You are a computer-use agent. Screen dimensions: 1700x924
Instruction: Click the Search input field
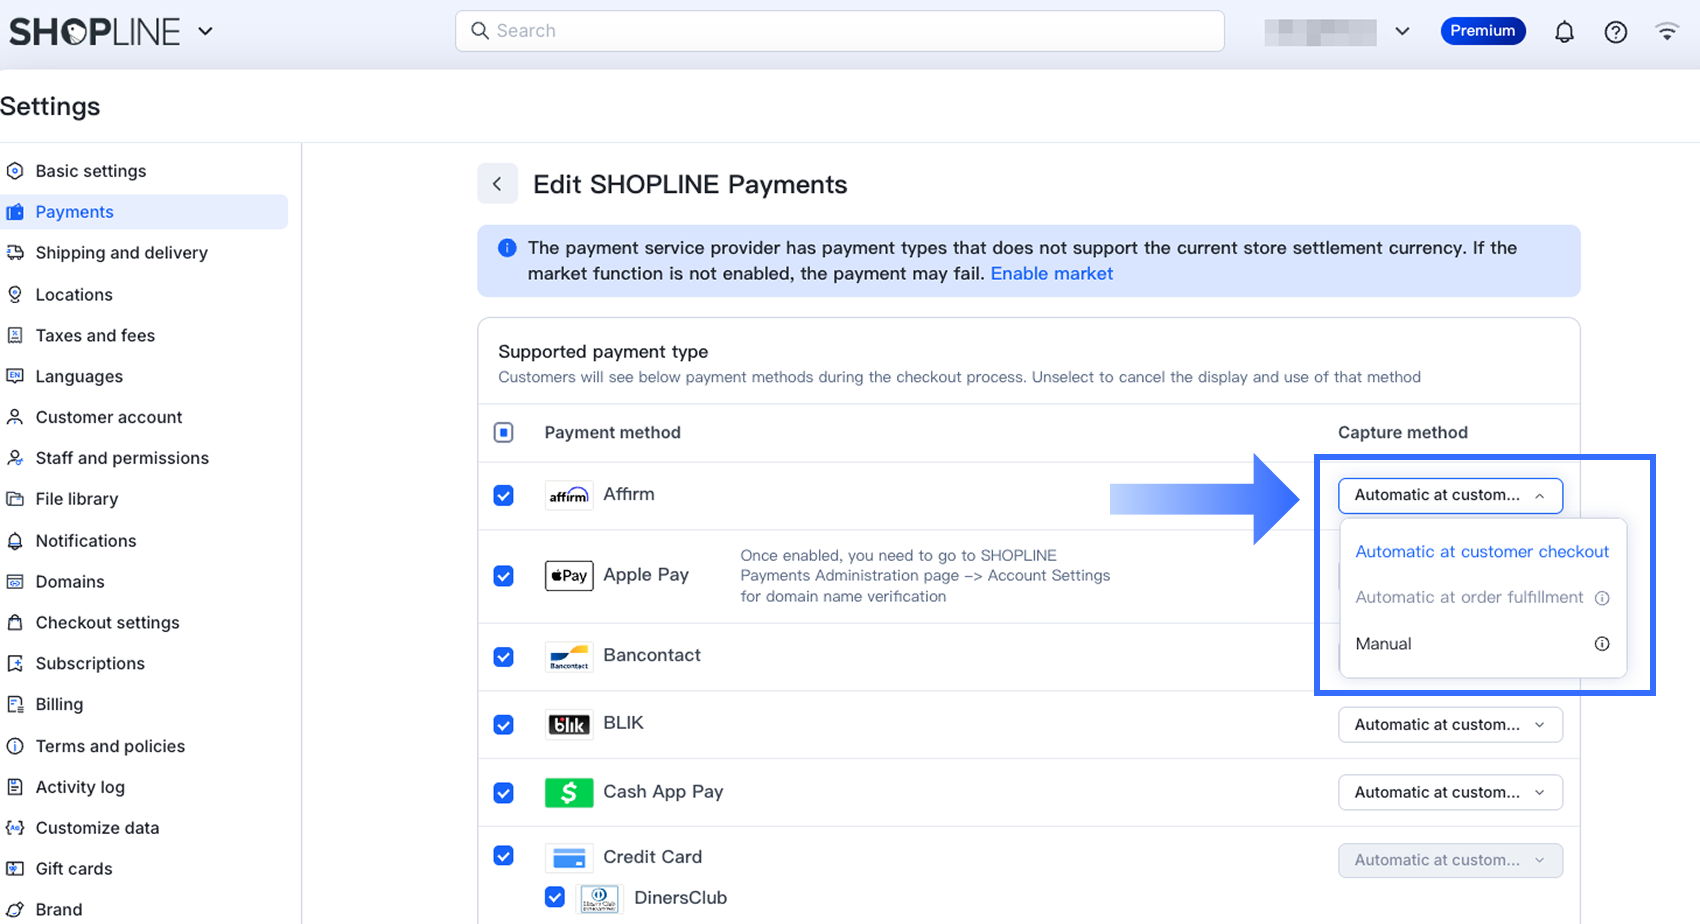[x=839, y=31]
